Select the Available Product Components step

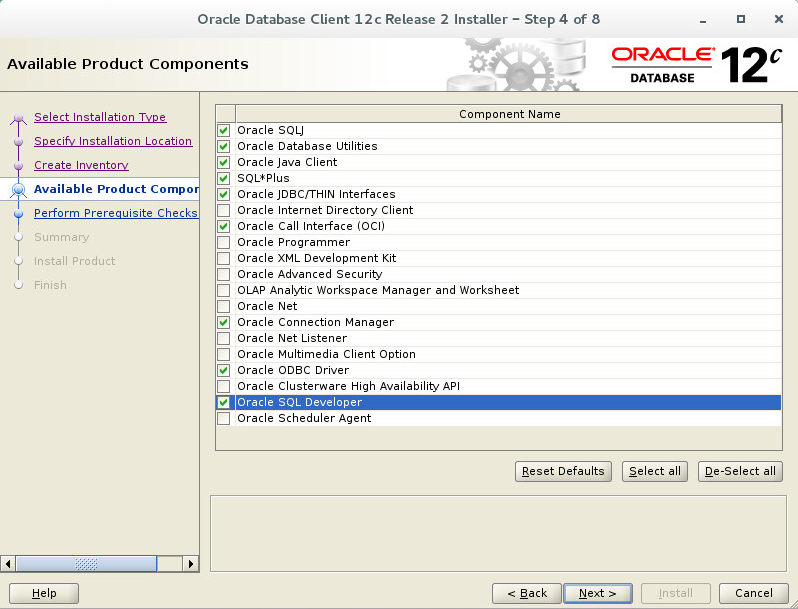pos(116,189)
